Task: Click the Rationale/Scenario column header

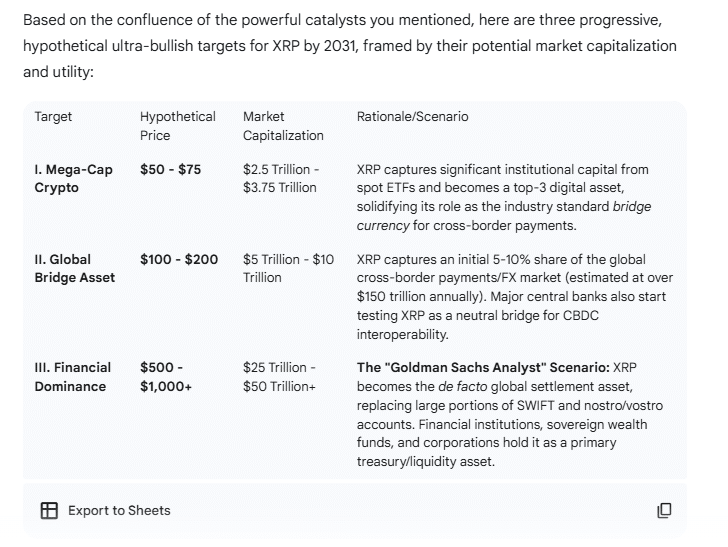Action: point(412,116)
